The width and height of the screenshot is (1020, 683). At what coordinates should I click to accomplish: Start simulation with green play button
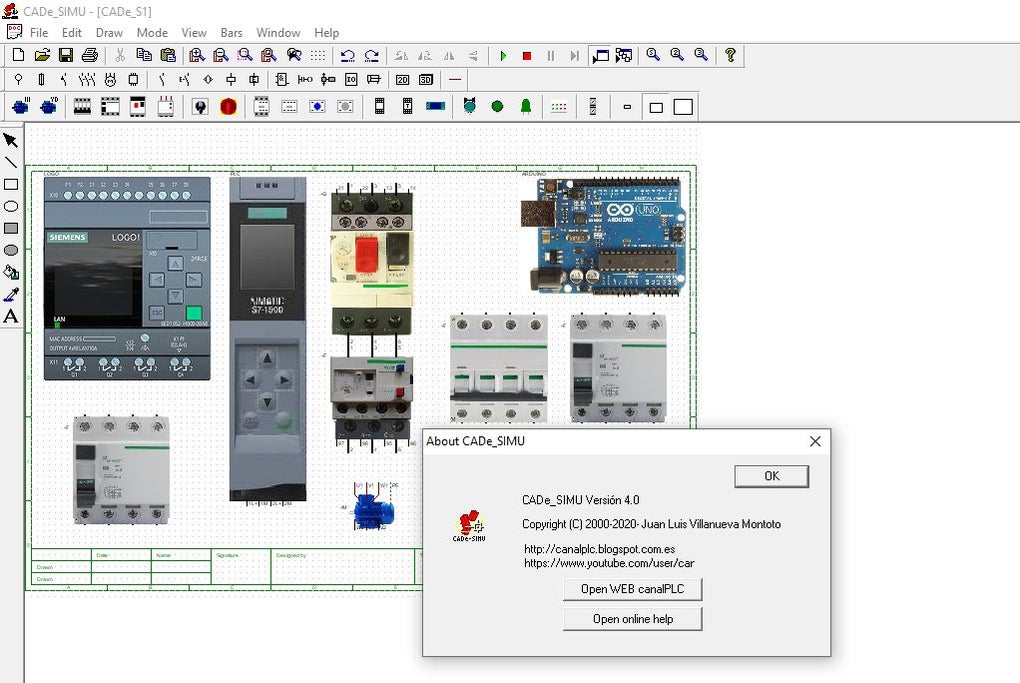503,56
